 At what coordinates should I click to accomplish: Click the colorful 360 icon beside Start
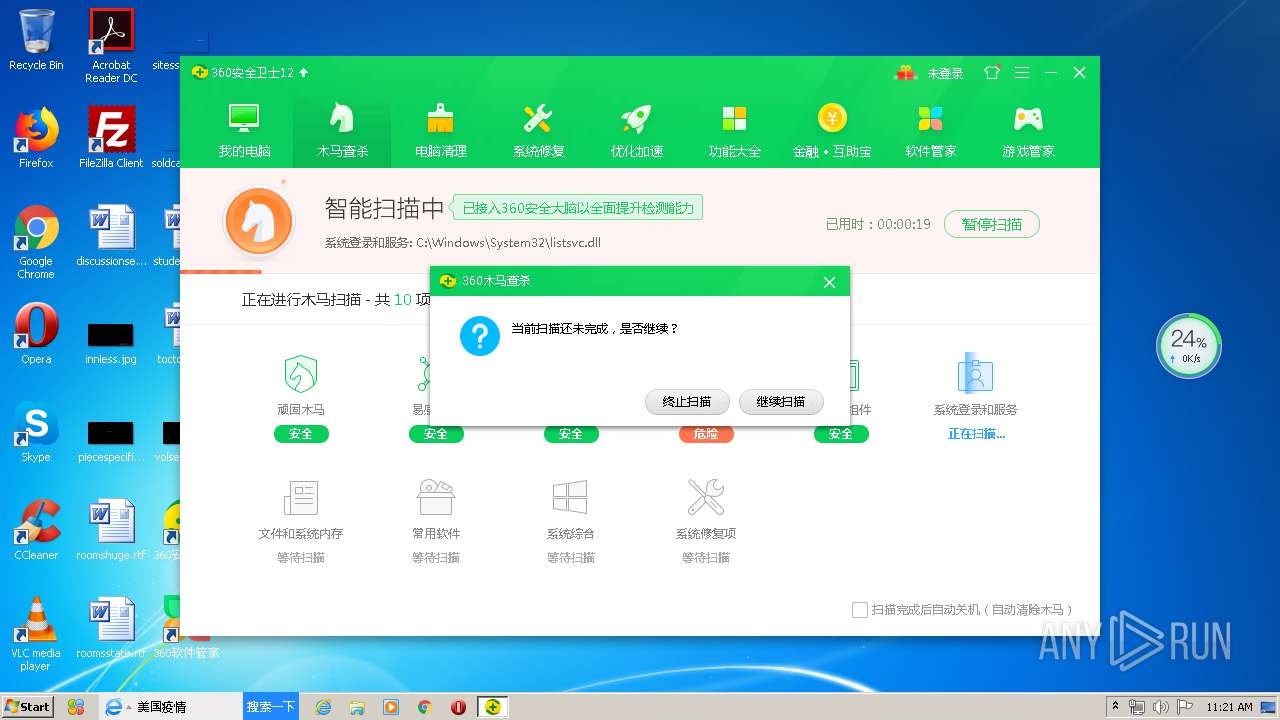click(76, 706)
